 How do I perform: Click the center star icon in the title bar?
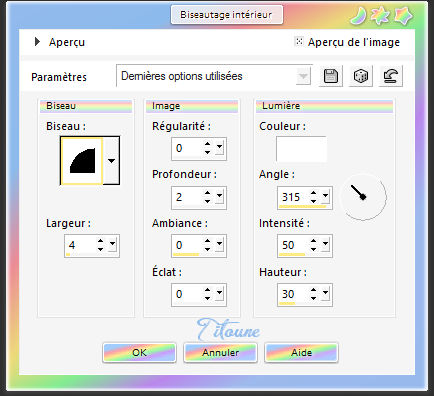pyautogui.click(x=380, y=16)
